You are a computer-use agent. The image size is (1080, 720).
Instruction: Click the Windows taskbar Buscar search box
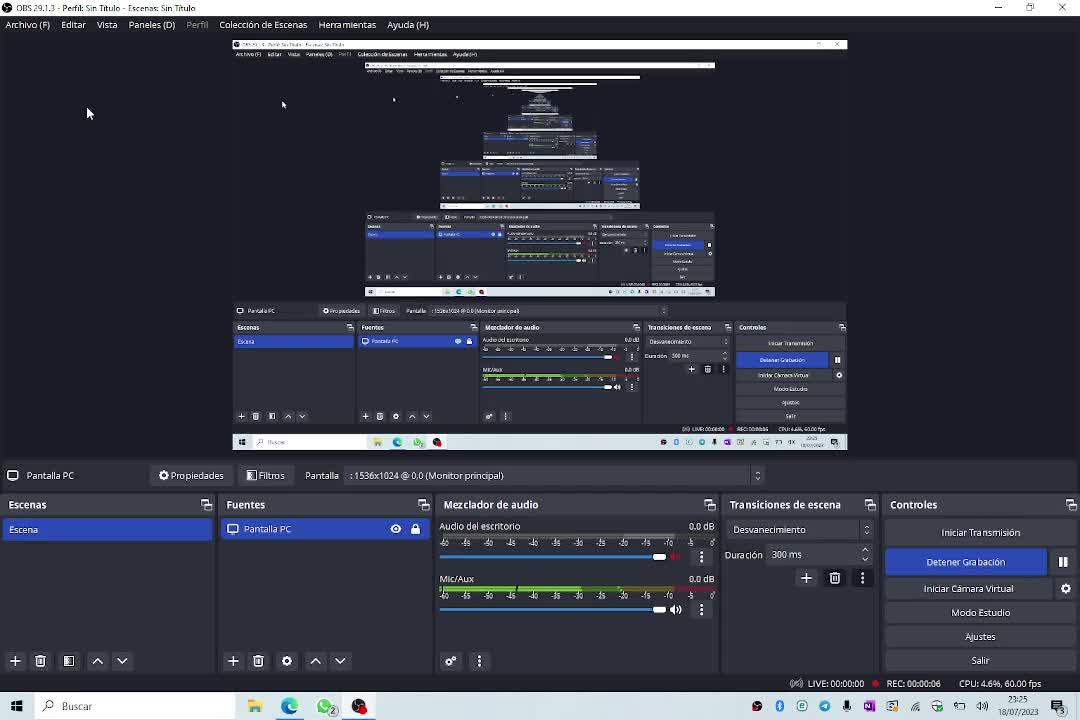[135, 706]
